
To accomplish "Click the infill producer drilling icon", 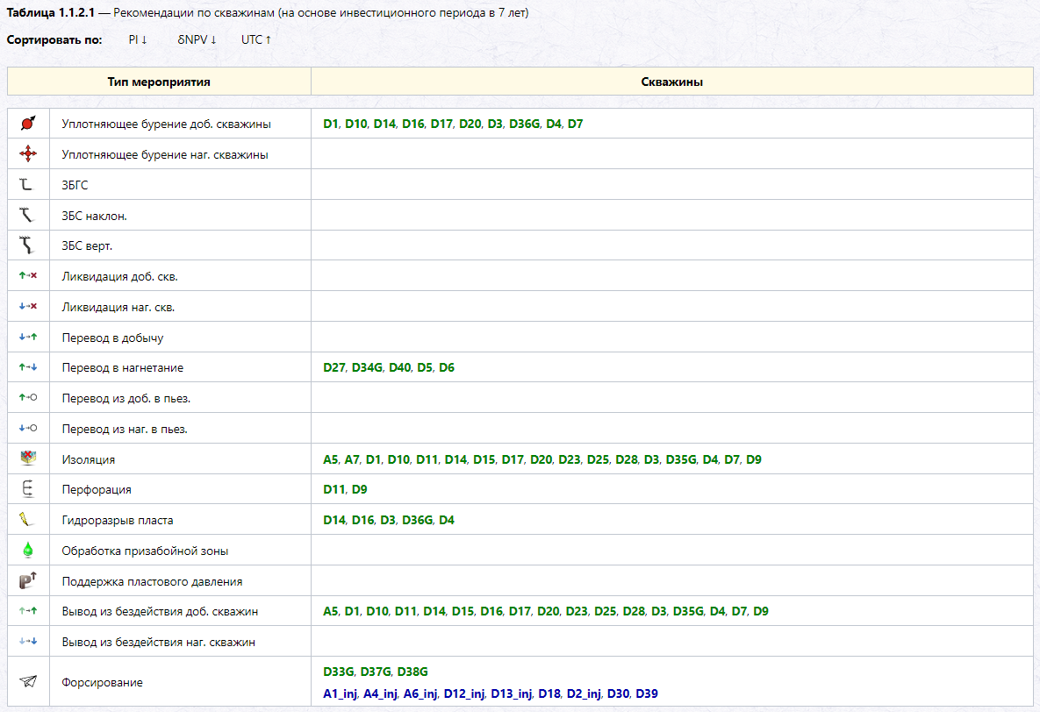I will point(28,123).
